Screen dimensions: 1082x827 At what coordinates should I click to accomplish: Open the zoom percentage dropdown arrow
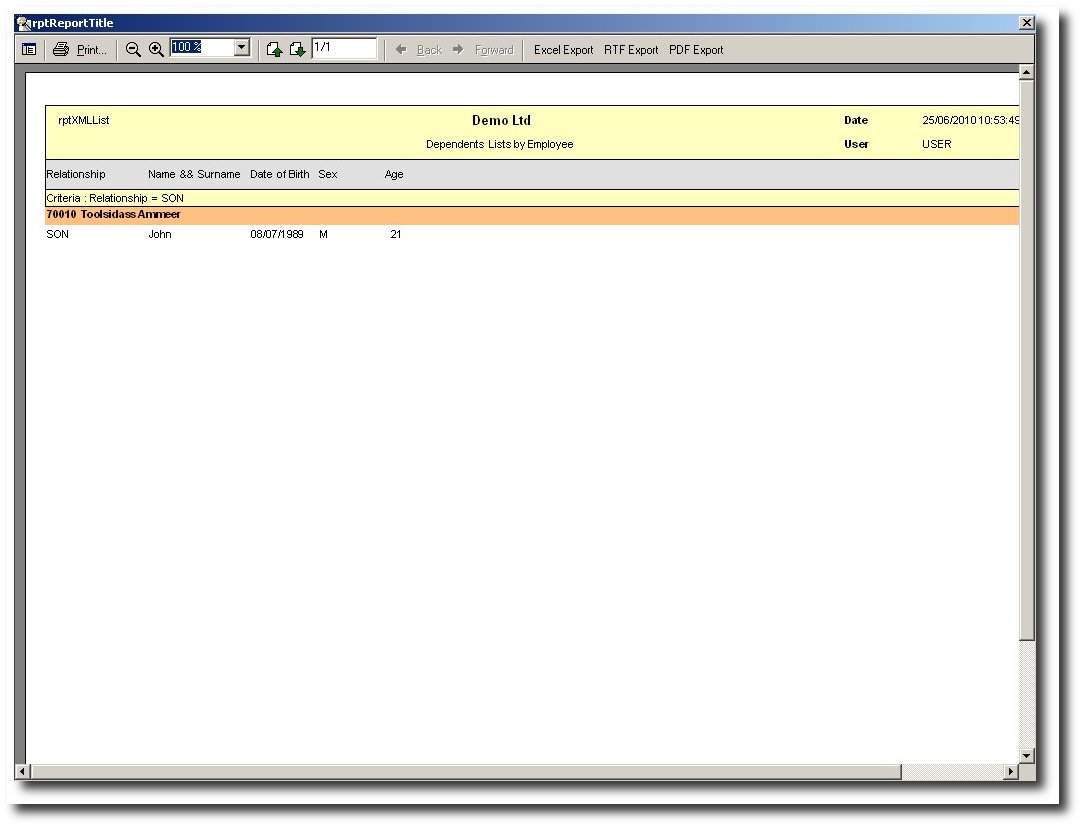(x=241, y=47)
